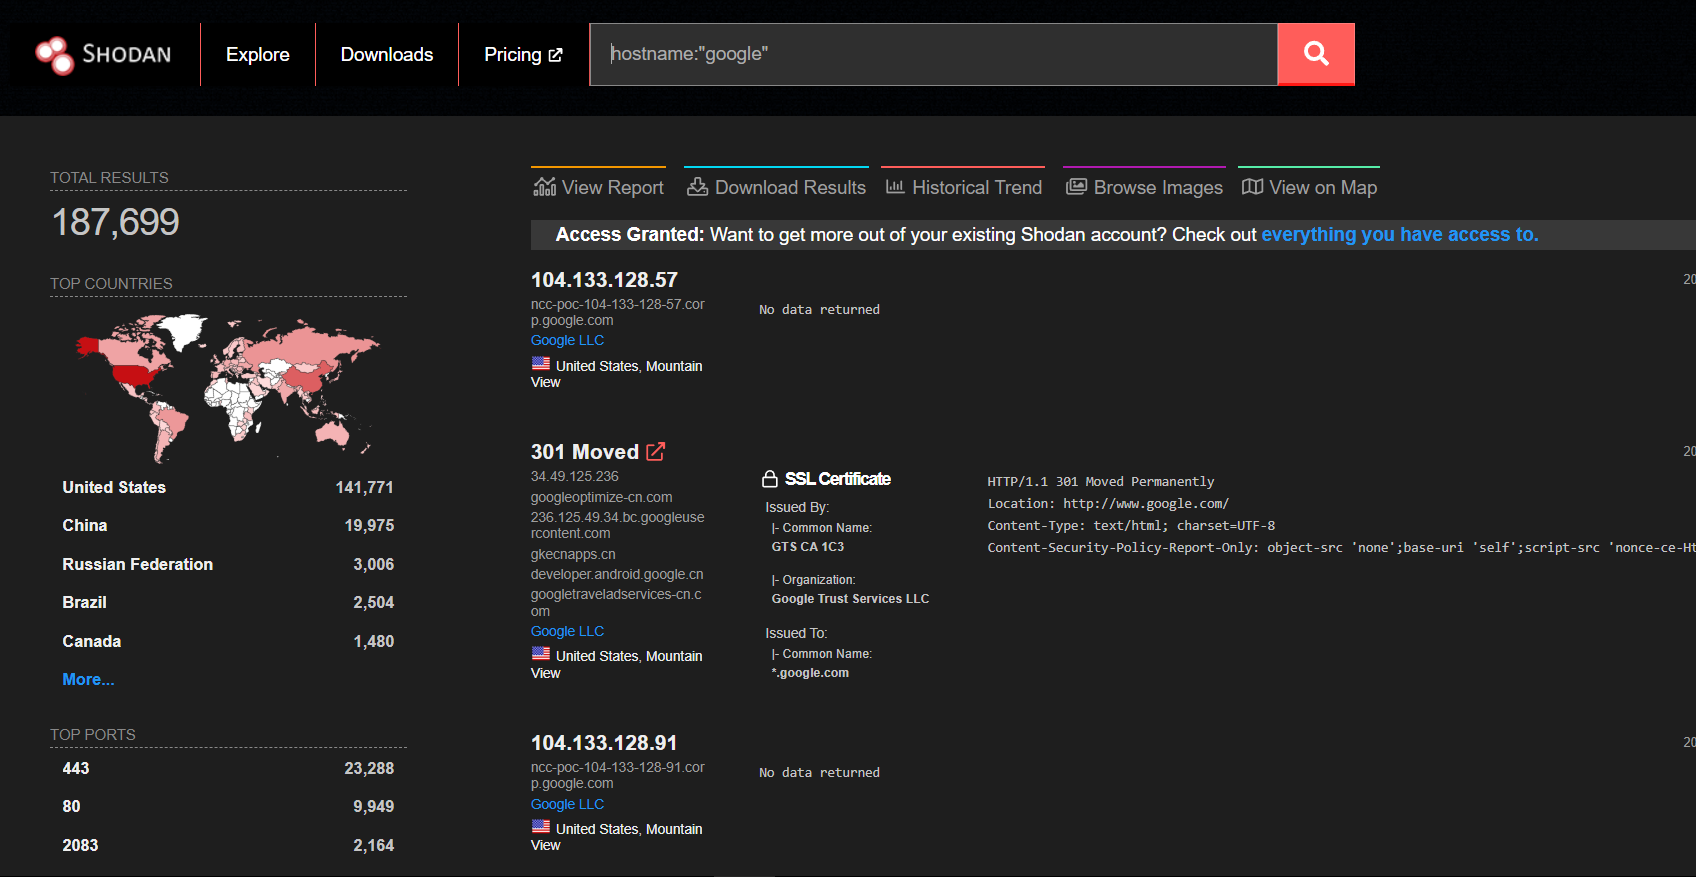Click the Shodan logo icon
The height and width of the screenshot is (877, 1696).
[54, 55]
